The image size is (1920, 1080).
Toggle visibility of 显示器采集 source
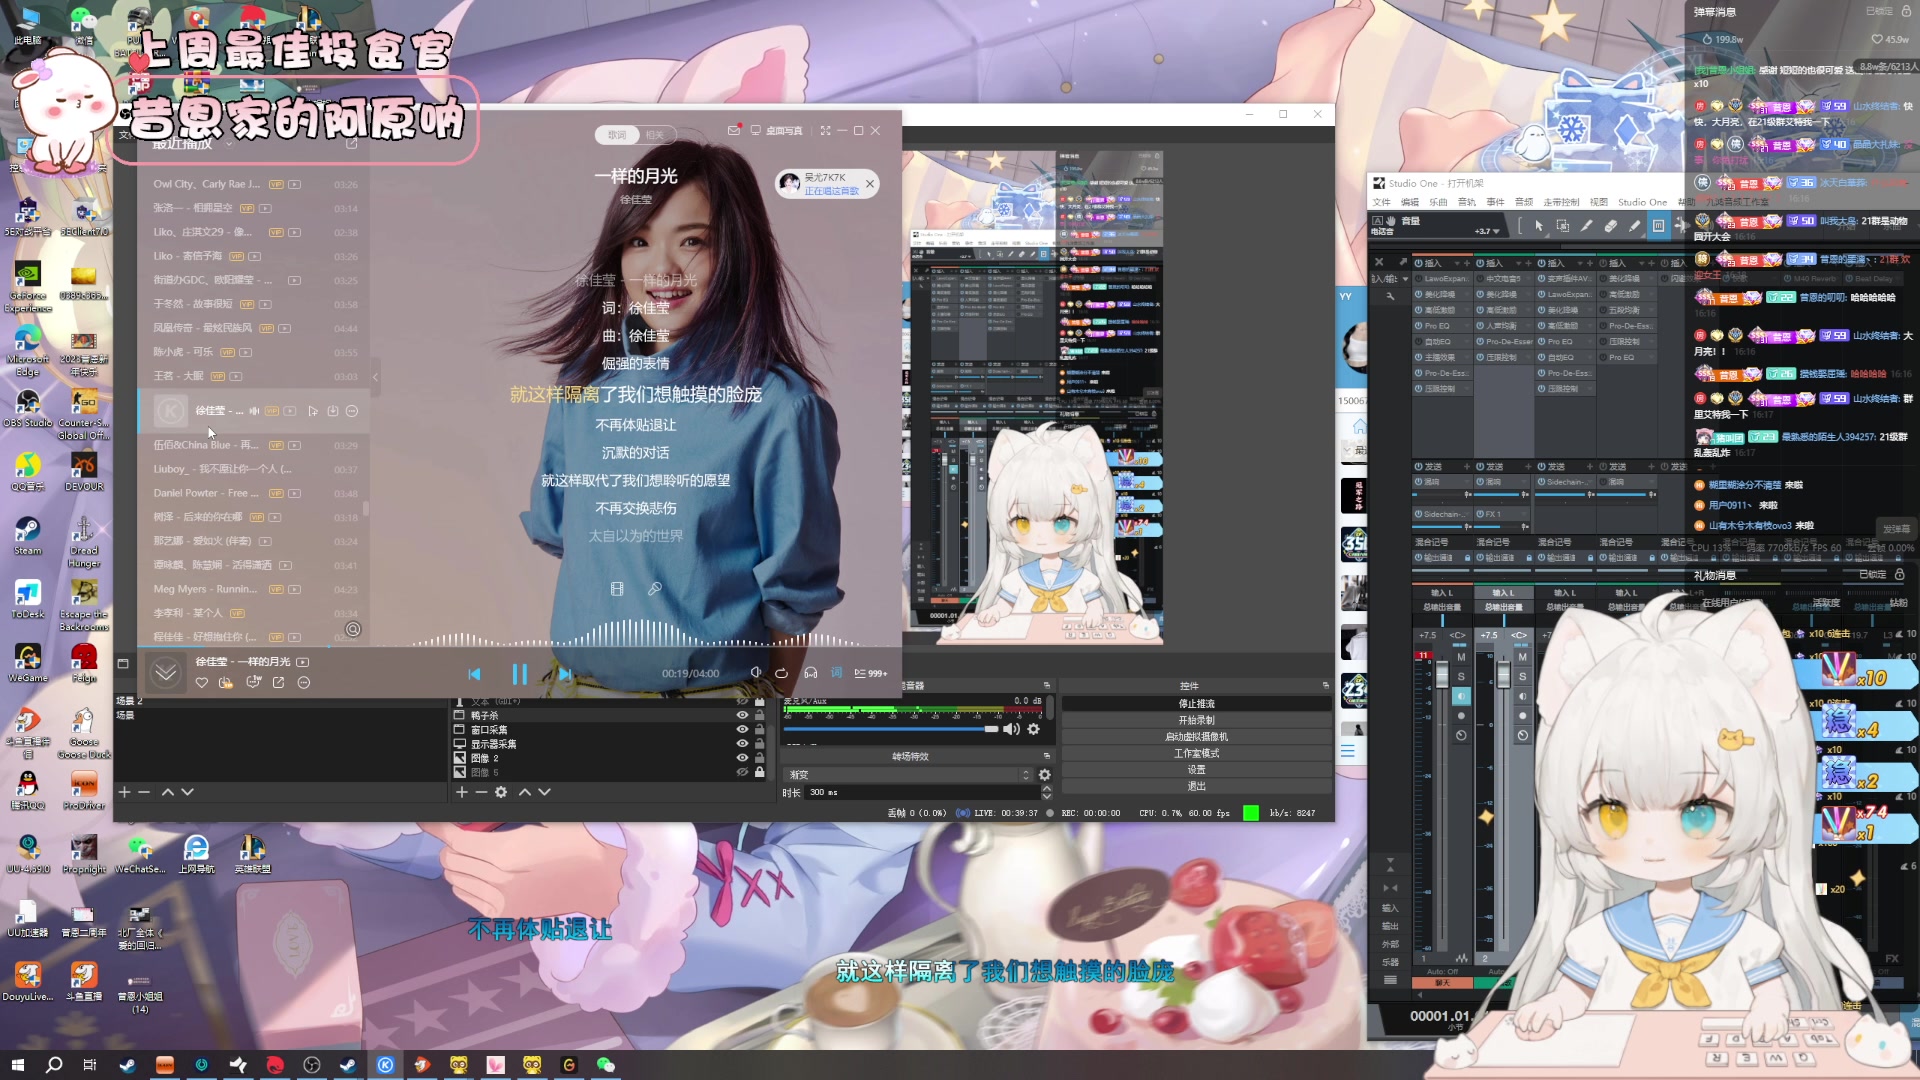pyautogui.click(x=742, y=744)
